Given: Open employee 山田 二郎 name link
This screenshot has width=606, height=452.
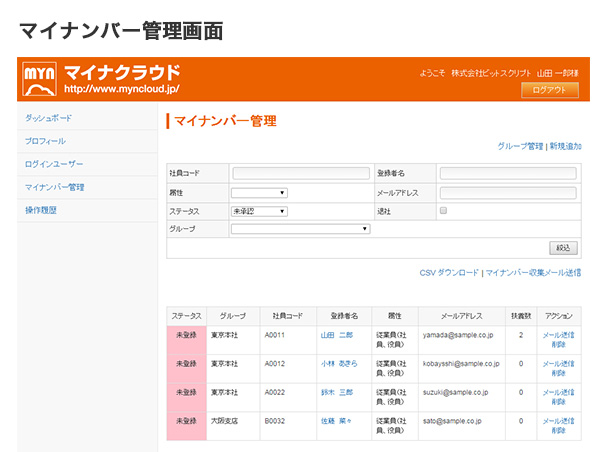Looking at the screenshot, I should pyautogui.click(x=336, y=335).
